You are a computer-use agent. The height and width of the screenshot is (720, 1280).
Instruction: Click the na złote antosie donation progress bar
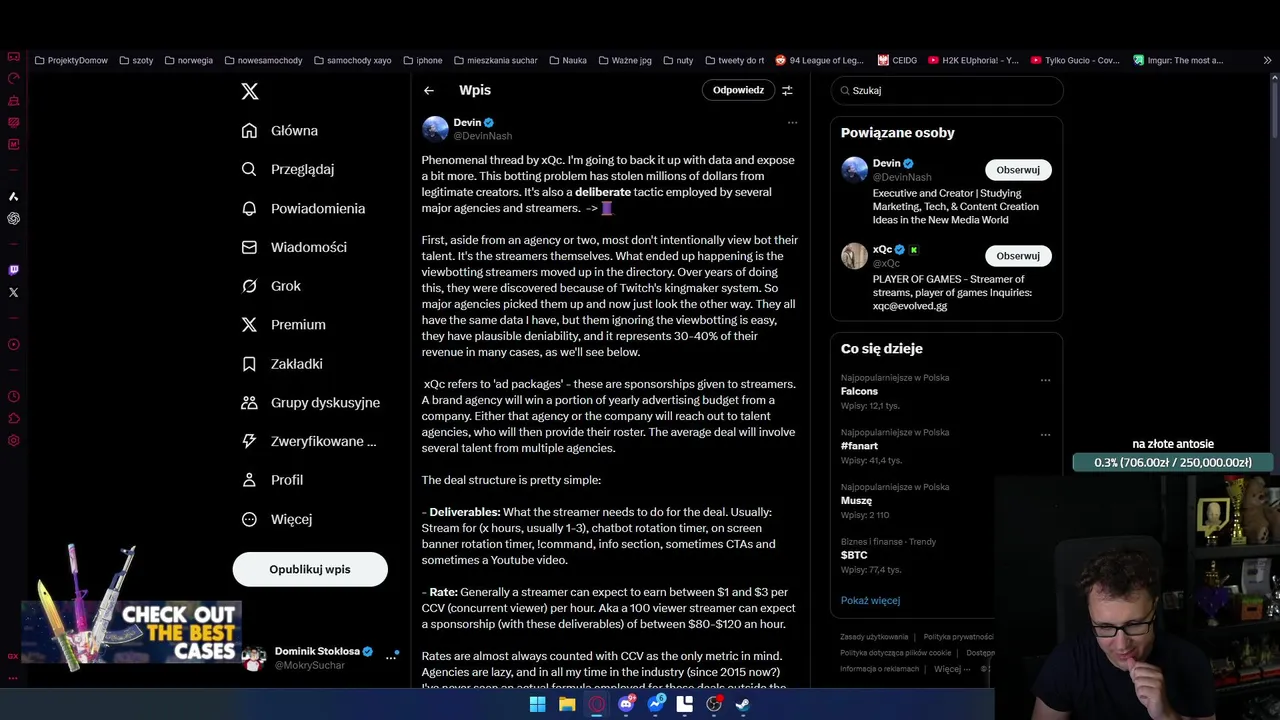point(1173,463)
